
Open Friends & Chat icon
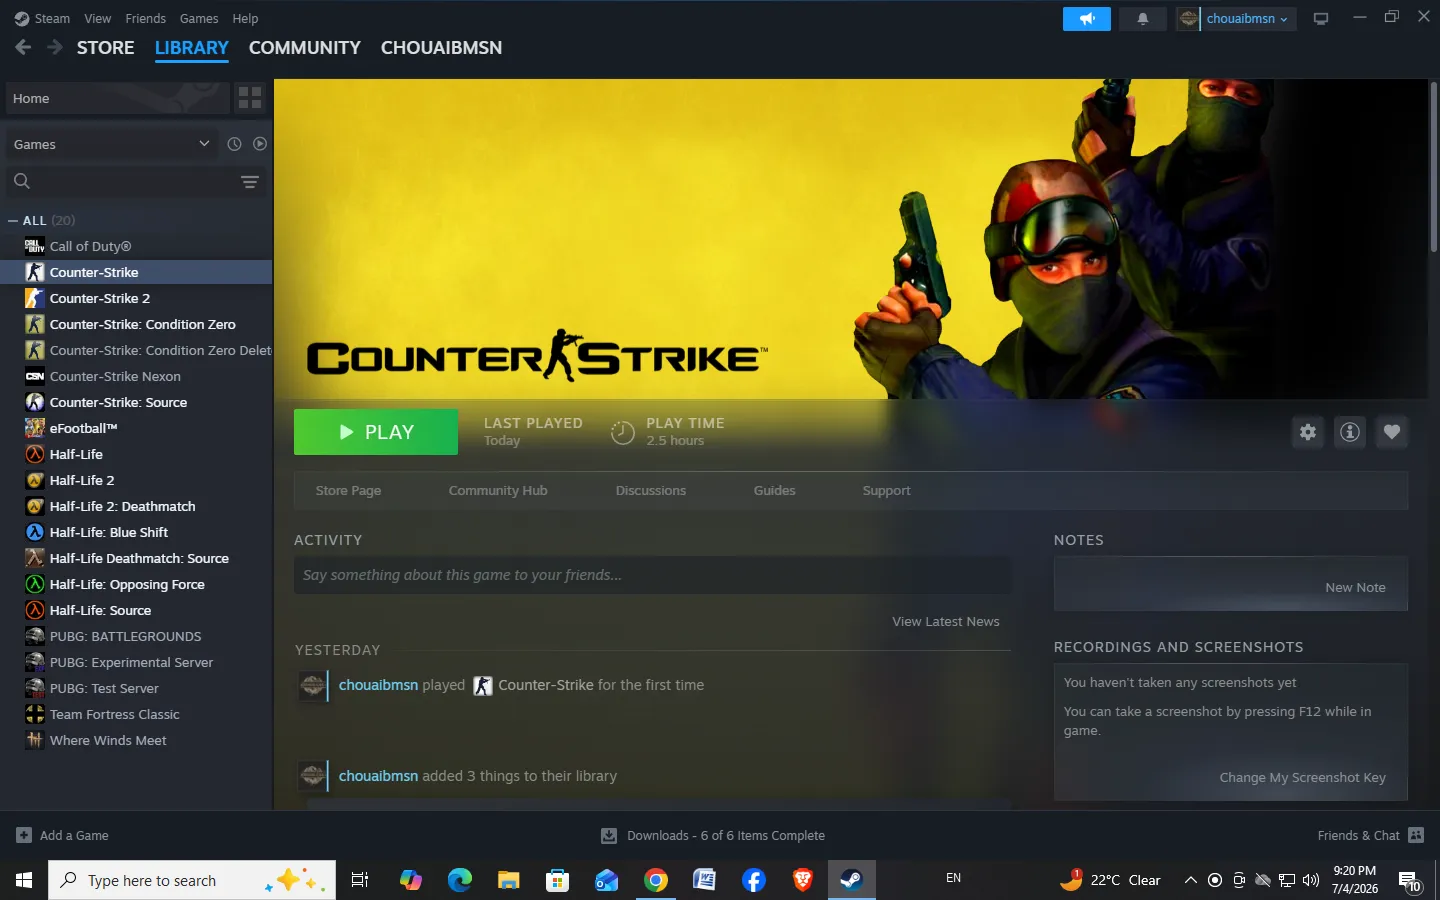pos(1416,835)
